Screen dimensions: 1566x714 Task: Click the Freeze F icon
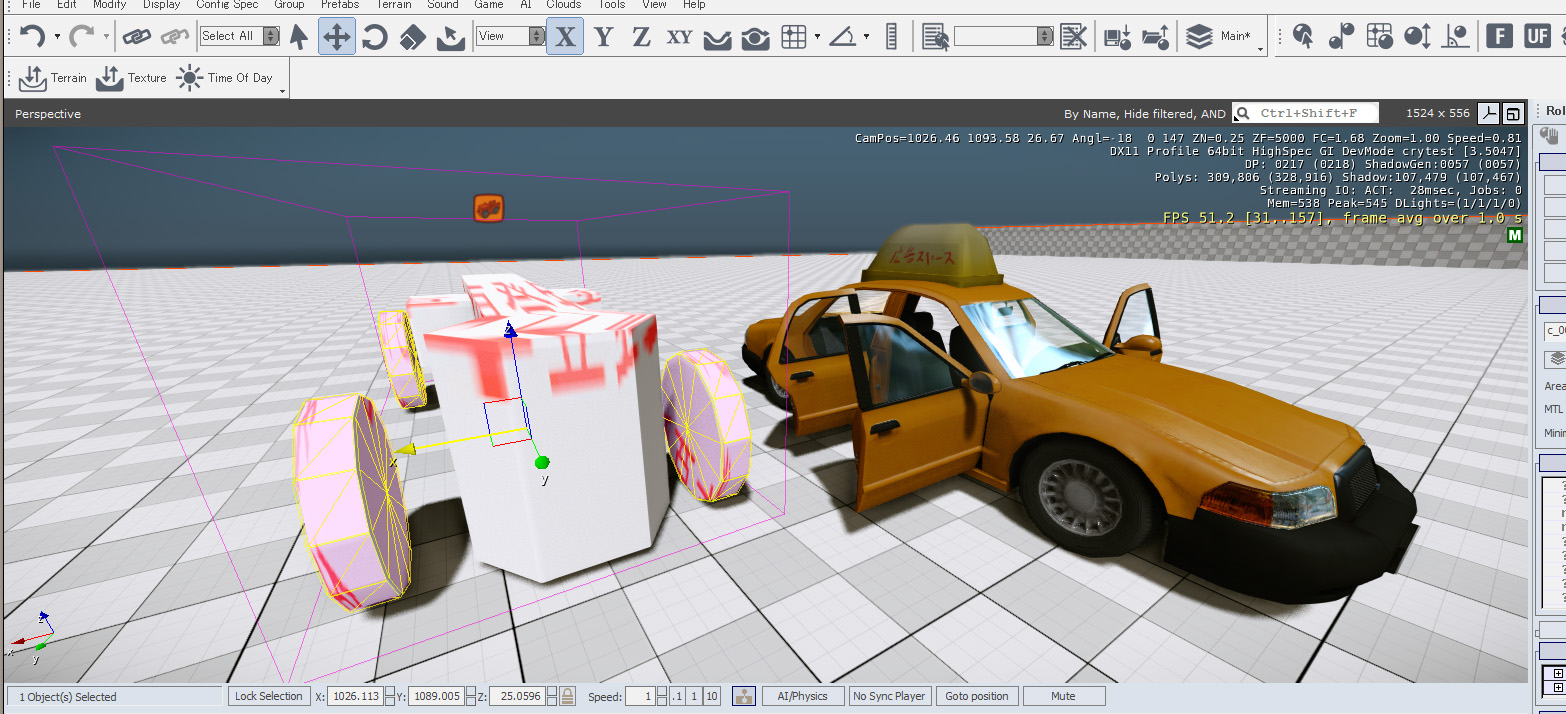1499,37
